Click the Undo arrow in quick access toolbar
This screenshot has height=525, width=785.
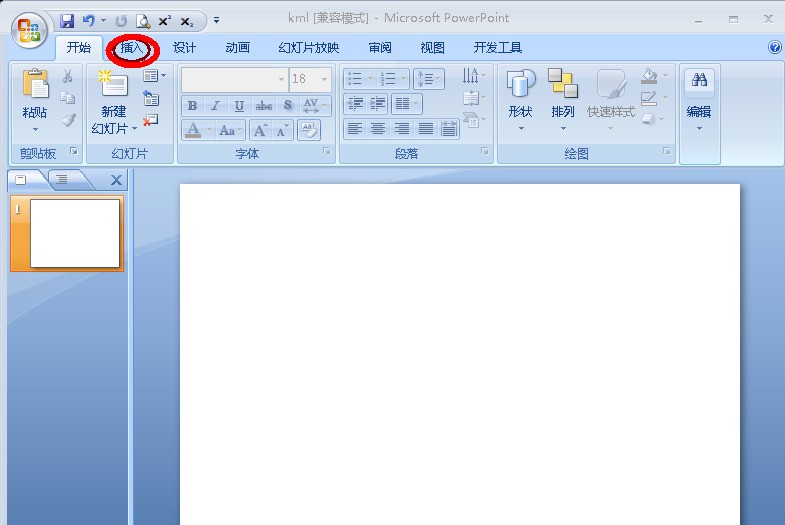click(x=89, y=21)
